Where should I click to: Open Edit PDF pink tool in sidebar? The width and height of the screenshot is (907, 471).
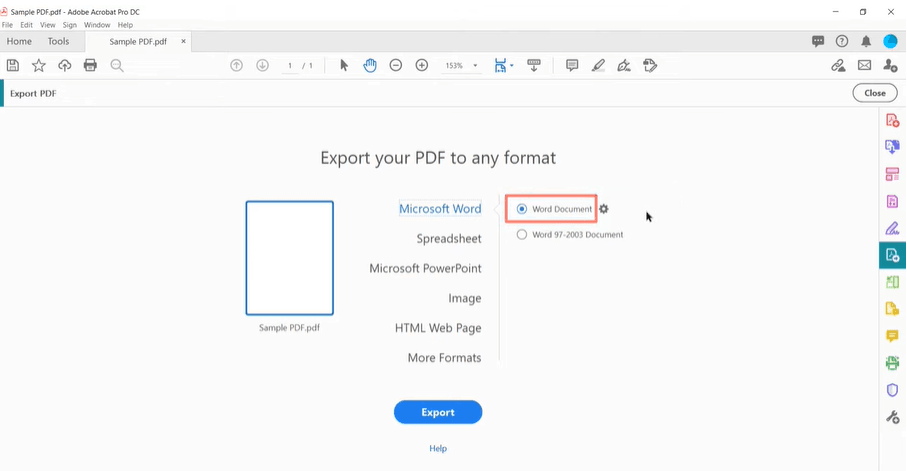tap(892, 174)
